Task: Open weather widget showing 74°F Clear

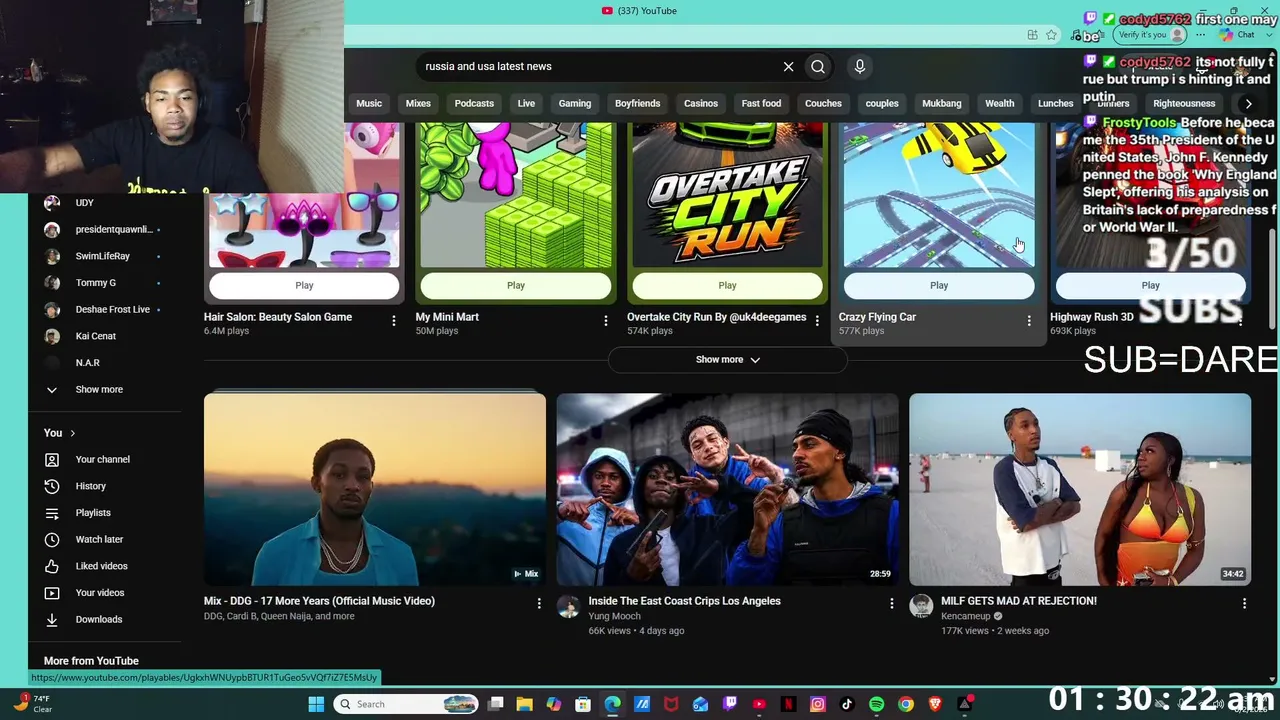Action: pos(32,704)
